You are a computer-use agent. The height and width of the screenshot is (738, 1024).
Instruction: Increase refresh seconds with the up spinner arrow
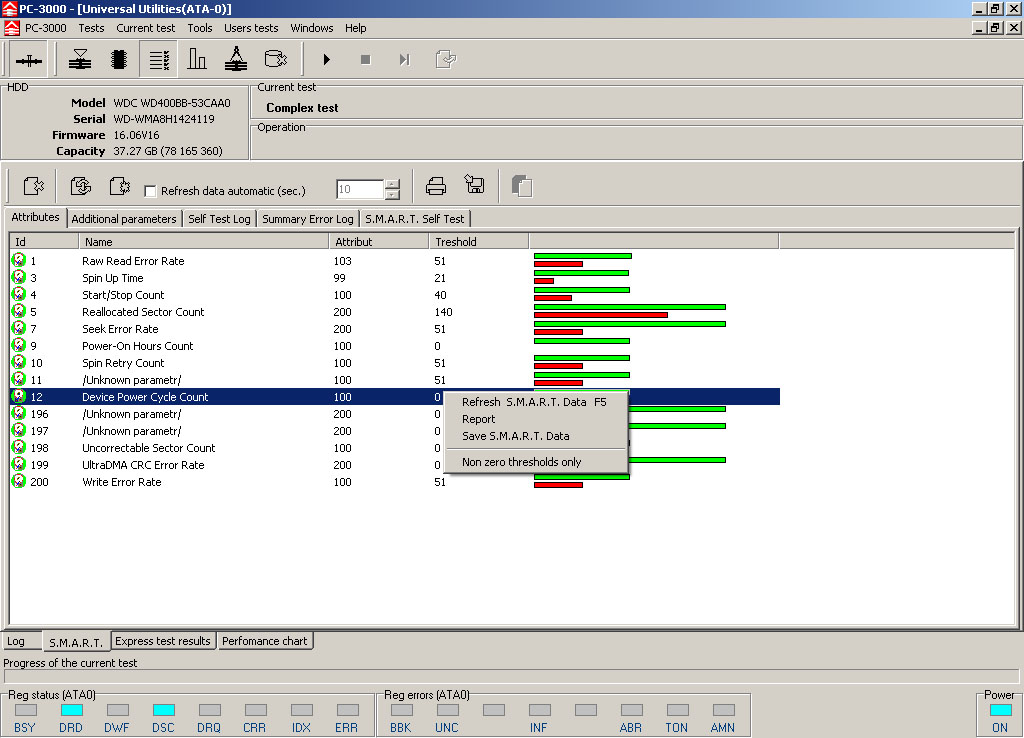[x=392, y=184]
